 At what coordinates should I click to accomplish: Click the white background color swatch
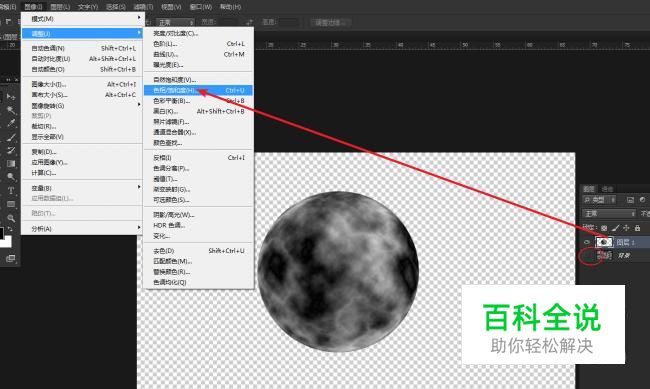(x=7, y=243)
